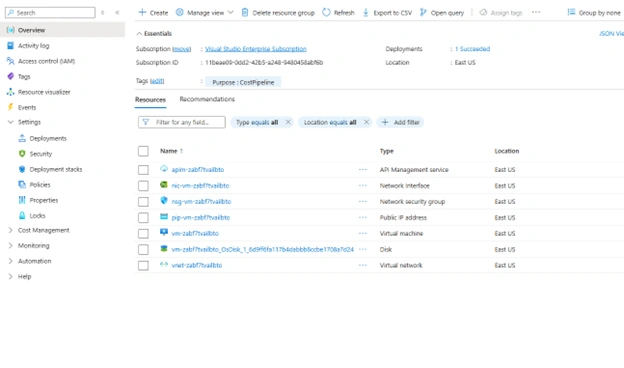Check the vm-zabf7tvailbto row checkbox
The width and height of the screenshot is (624, 368).
[143, 234]
